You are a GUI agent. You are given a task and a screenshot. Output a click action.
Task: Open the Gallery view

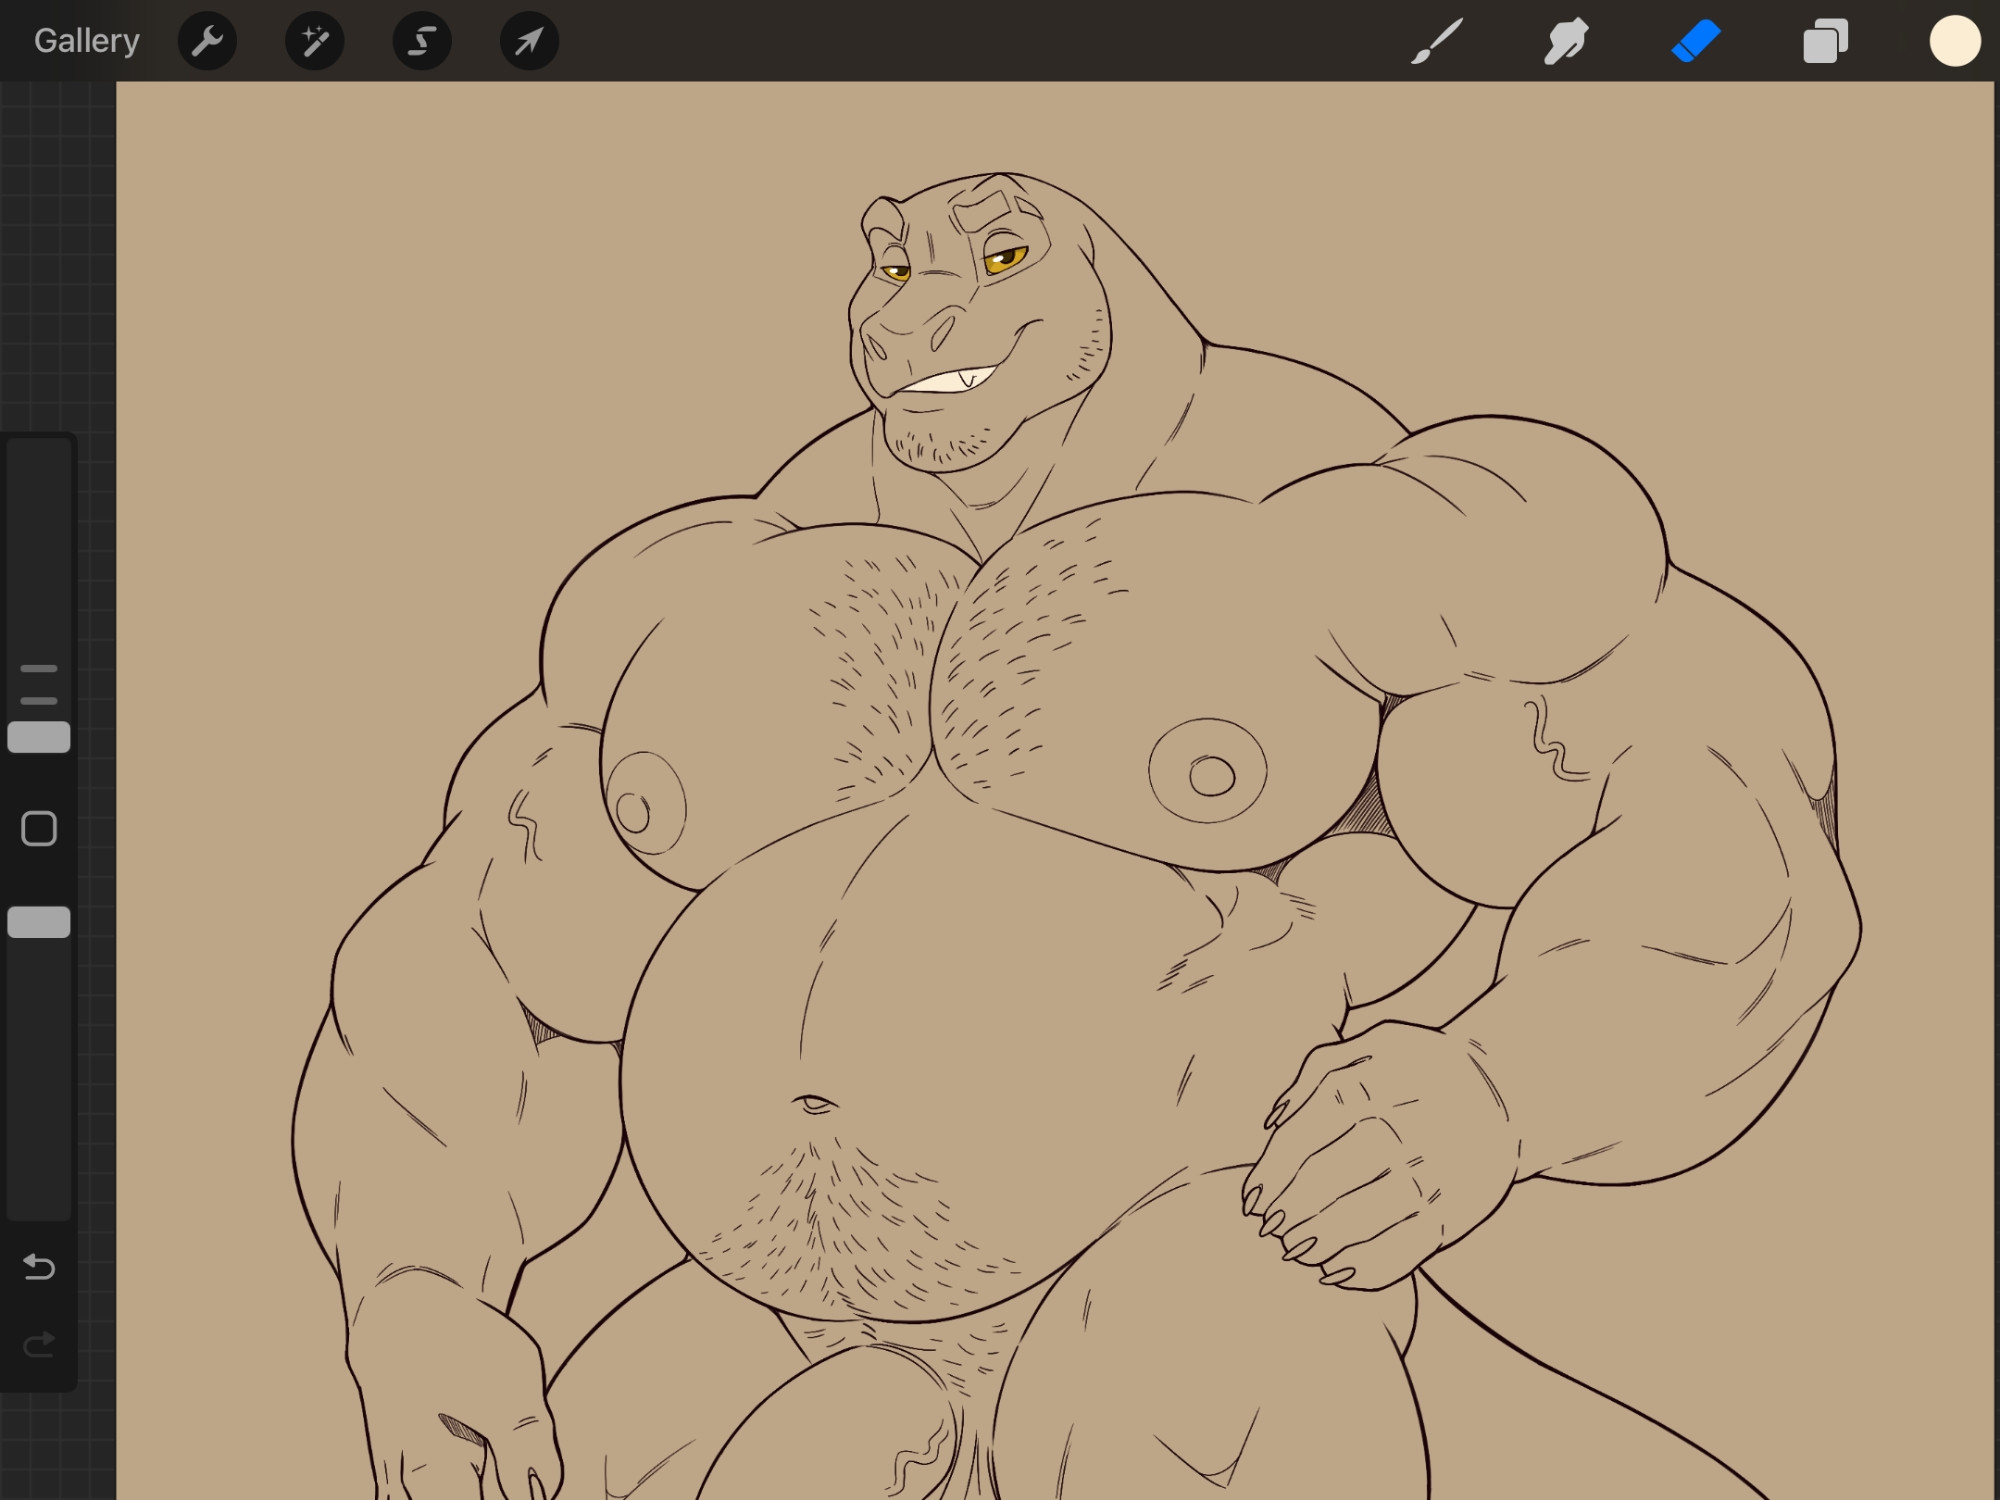click(87, 41)
